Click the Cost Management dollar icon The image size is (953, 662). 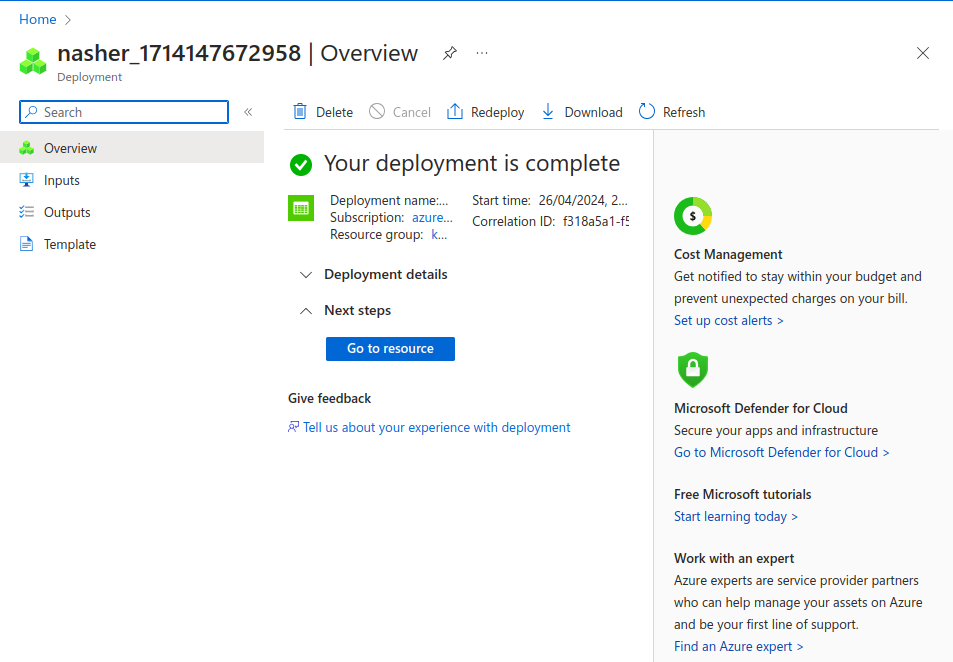point(692,215)
